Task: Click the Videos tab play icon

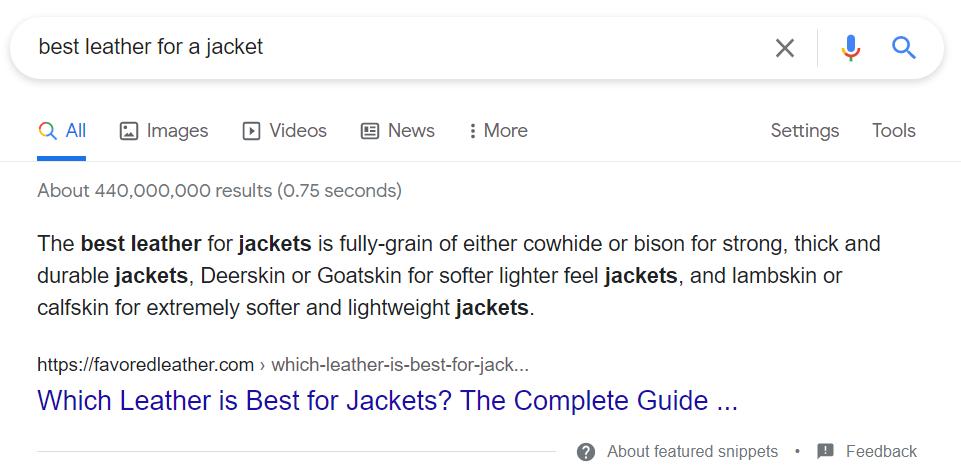Action: click(x=251, y=131)
